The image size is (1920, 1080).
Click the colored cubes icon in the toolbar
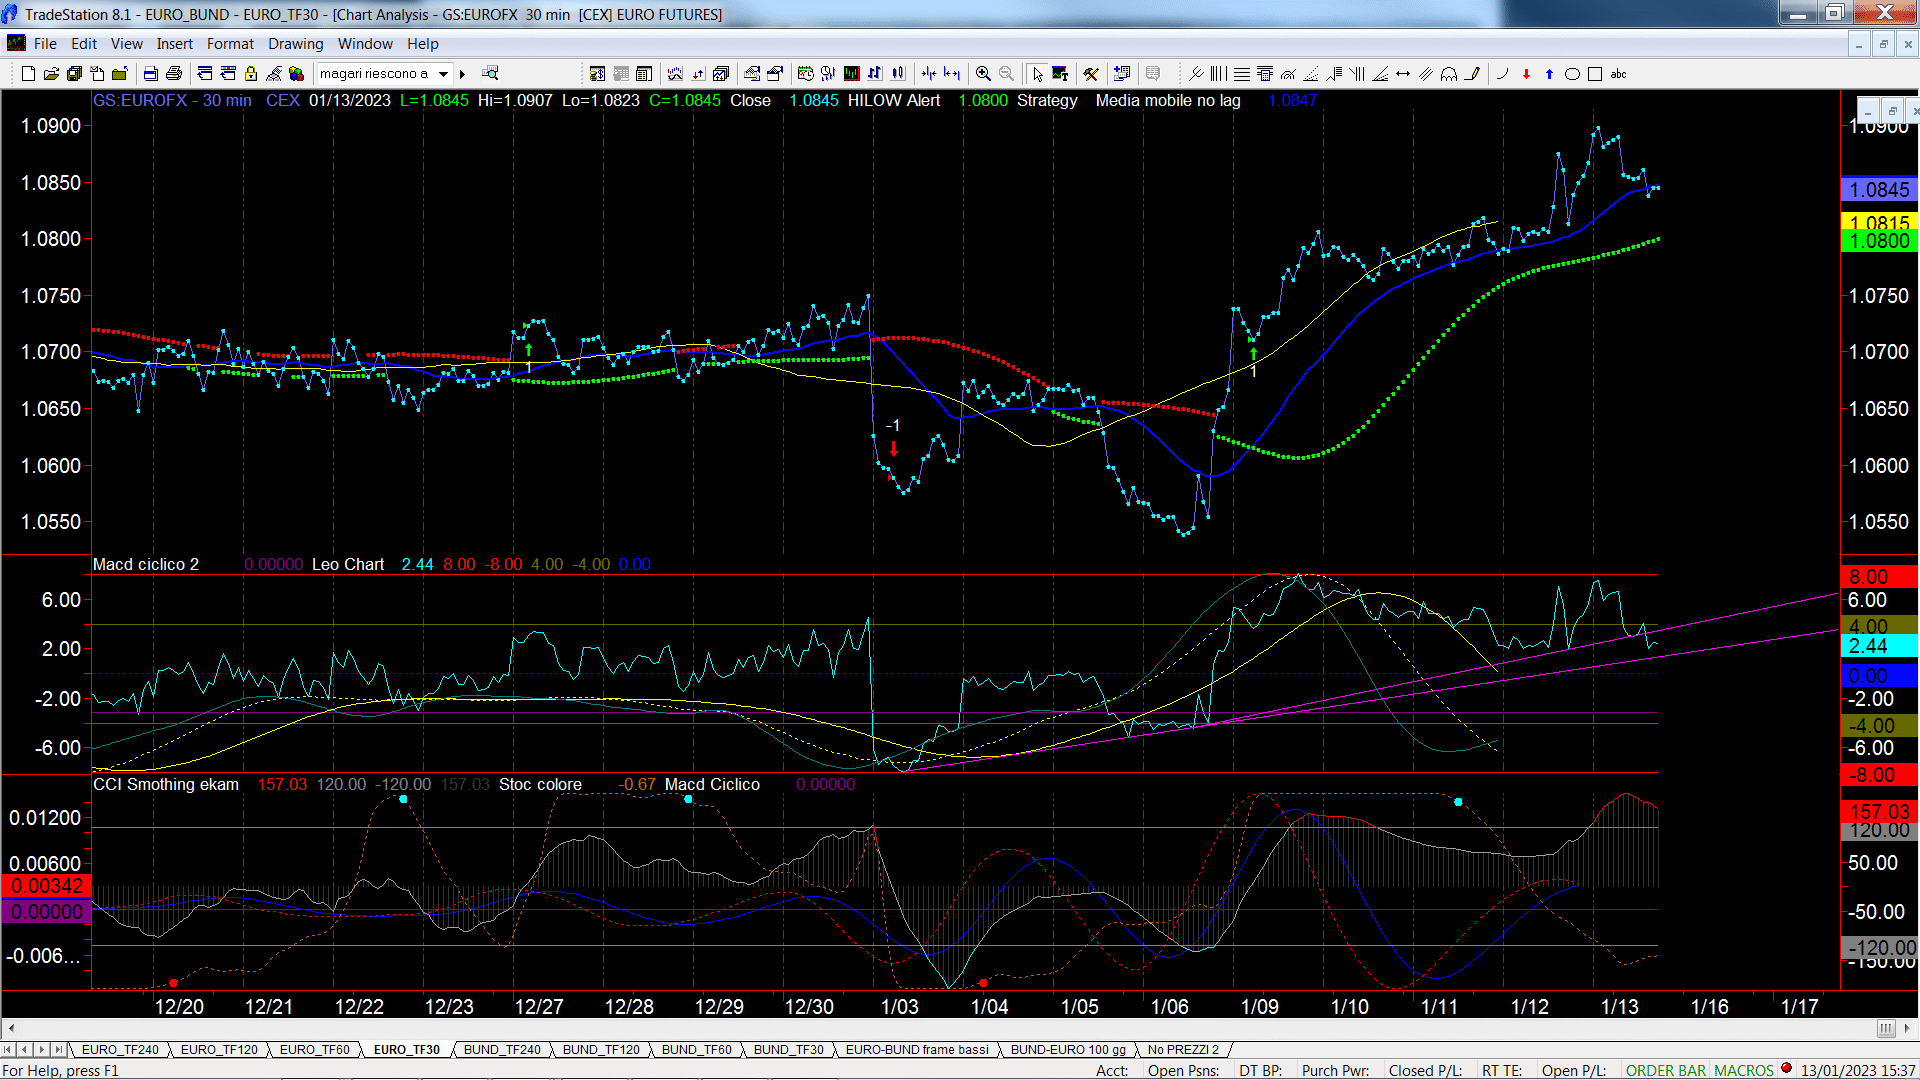pos(296,74)
